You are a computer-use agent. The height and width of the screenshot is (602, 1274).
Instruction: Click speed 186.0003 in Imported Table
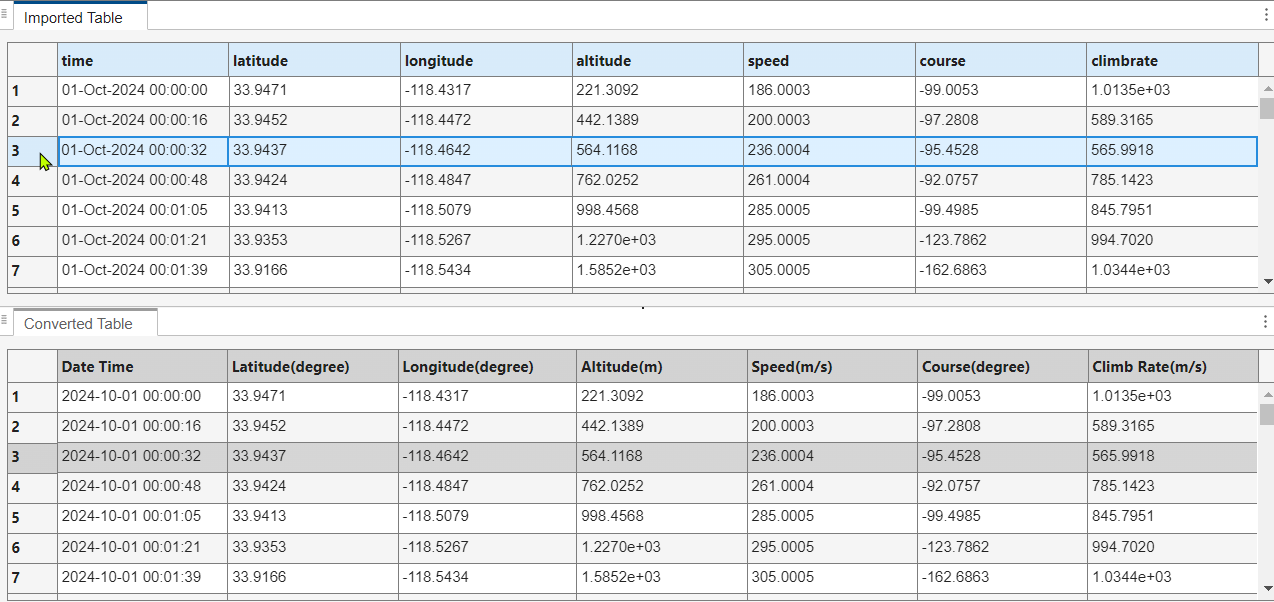point(829,91)
